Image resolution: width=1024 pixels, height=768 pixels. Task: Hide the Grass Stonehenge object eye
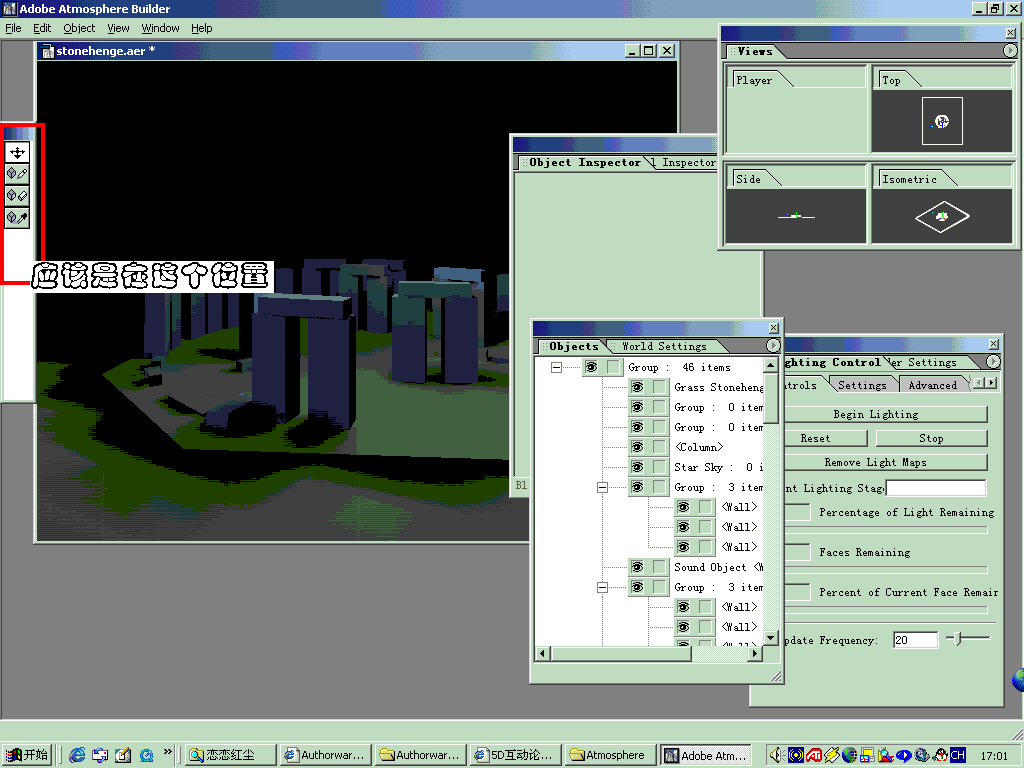(637, 387)
